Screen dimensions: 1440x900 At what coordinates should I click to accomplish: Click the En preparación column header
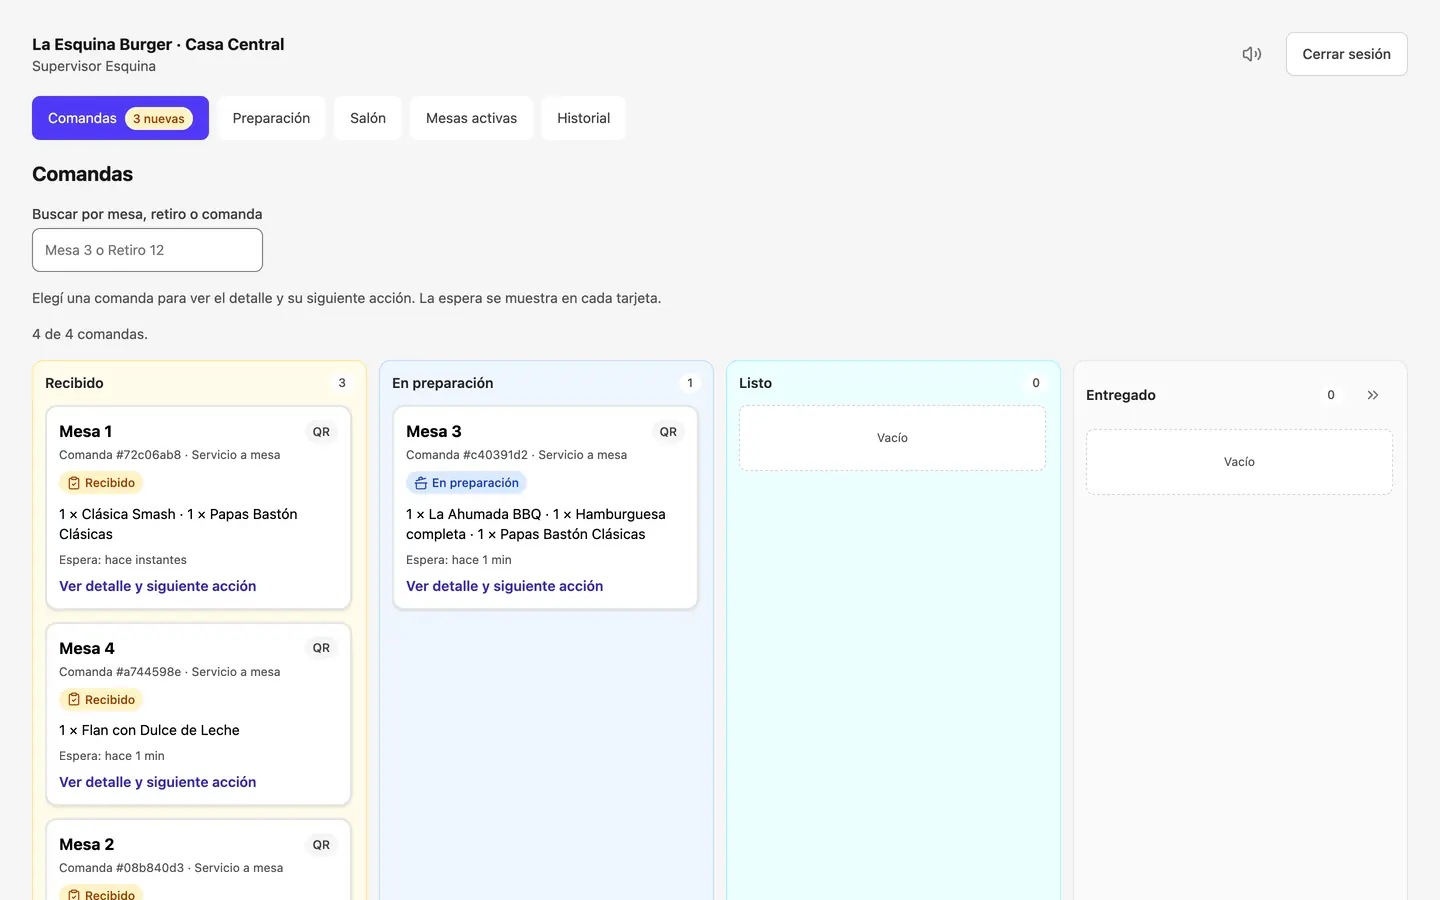click(x=442, y=383)
